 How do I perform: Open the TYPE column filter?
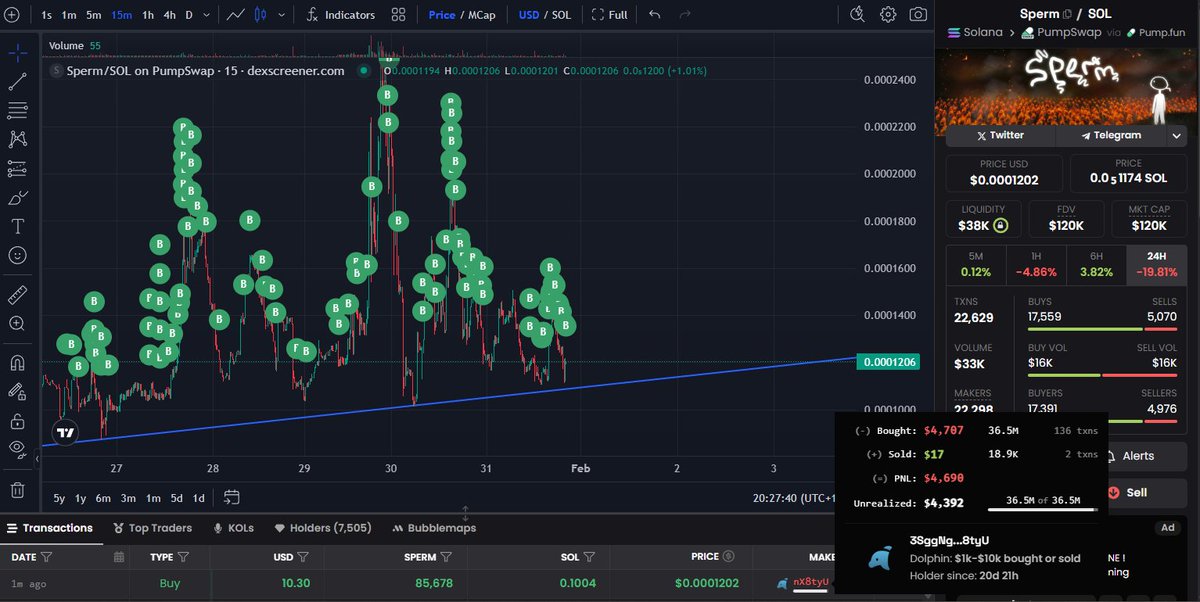point(184,557)
